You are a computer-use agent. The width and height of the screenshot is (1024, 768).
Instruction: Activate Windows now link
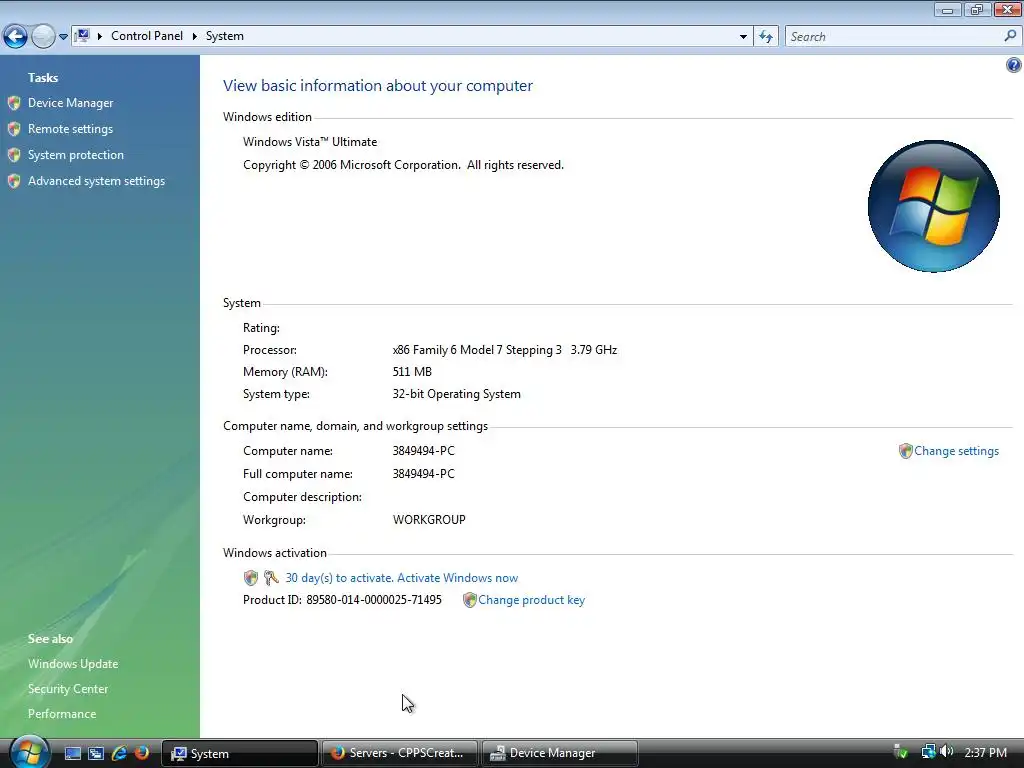pos(457,578)
